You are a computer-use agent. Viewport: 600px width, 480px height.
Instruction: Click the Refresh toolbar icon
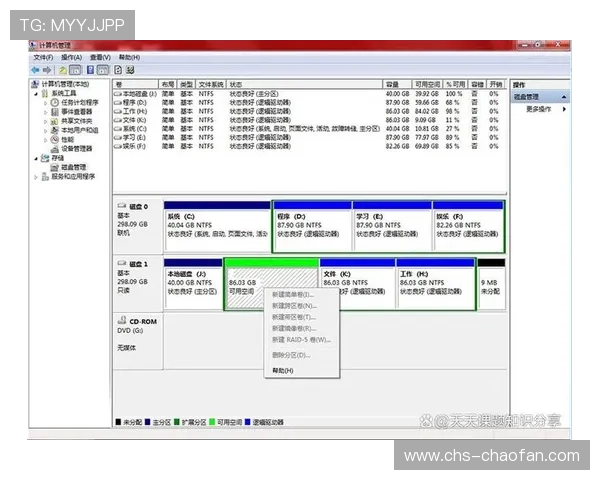(117, 70)
